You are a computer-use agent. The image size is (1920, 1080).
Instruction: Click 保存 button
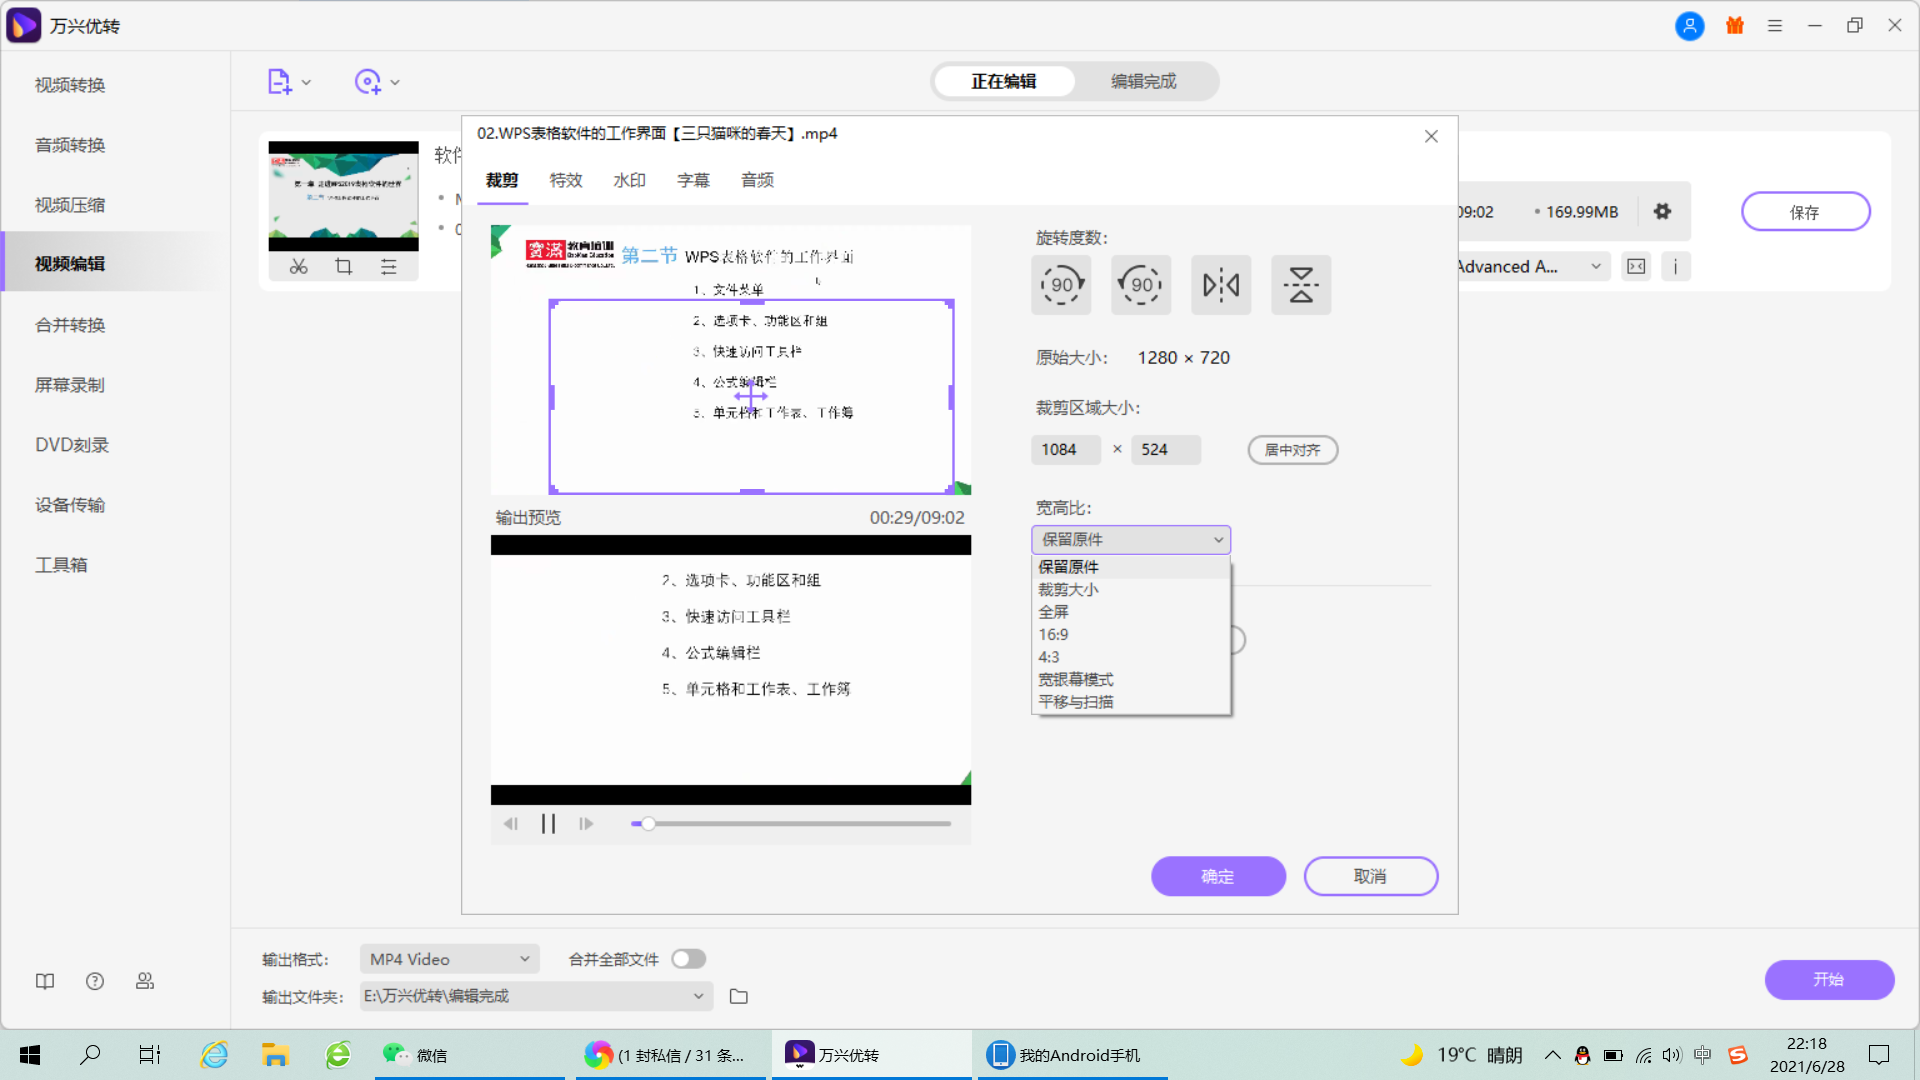1805,212
